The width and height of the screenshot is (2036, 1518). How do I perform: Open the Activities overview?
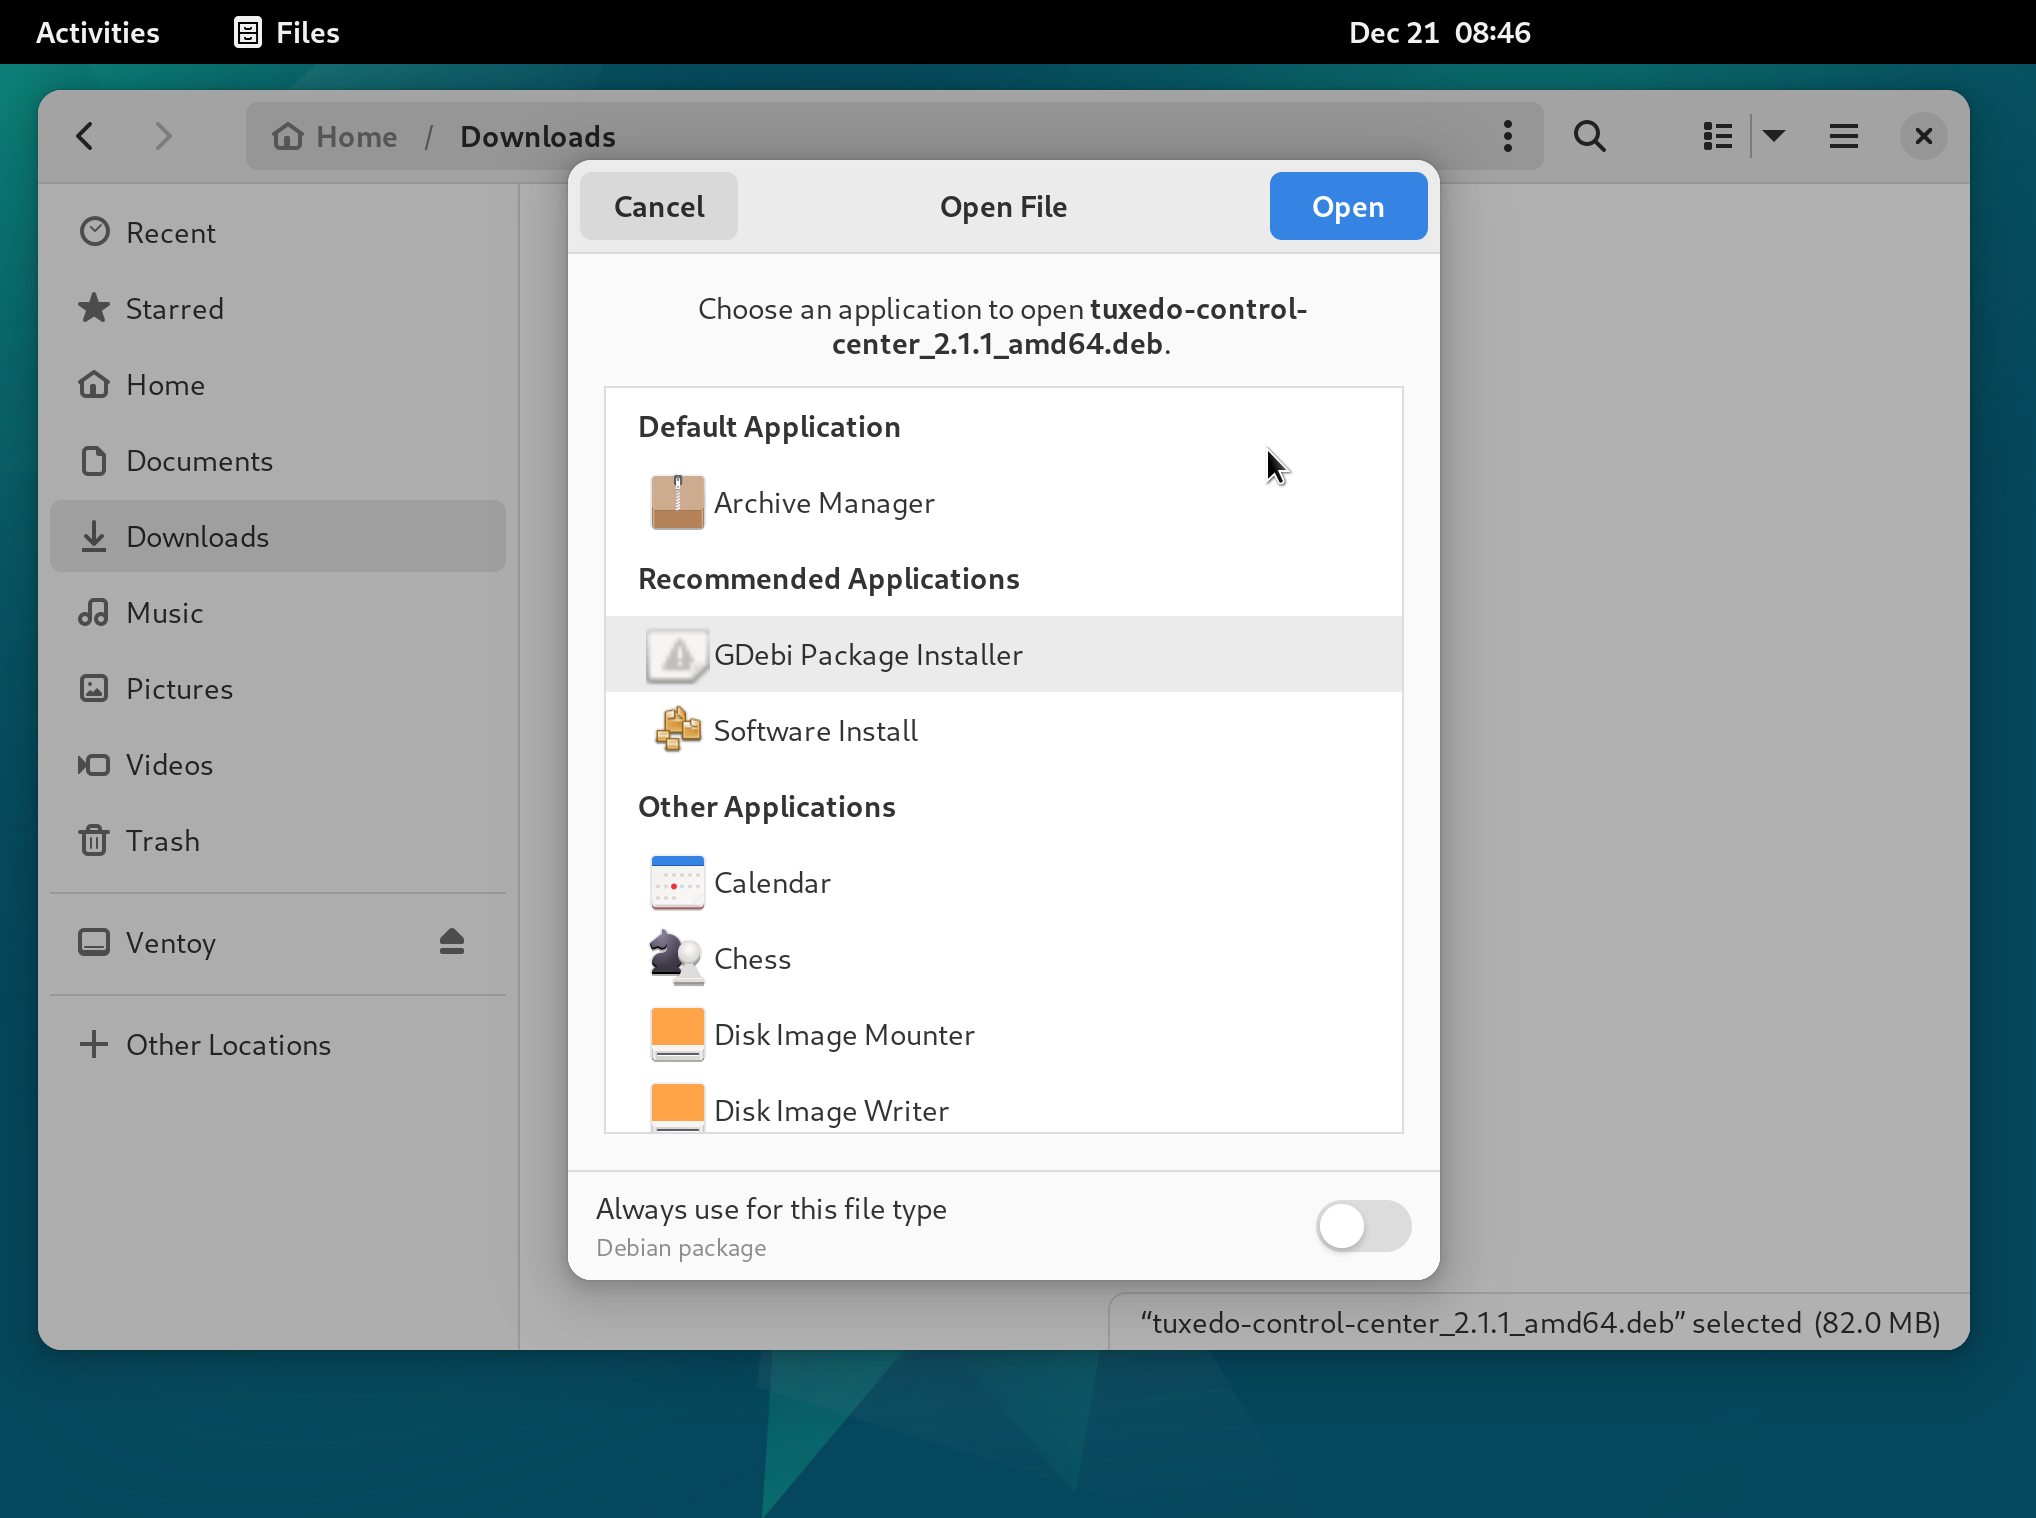click(98, 32)
